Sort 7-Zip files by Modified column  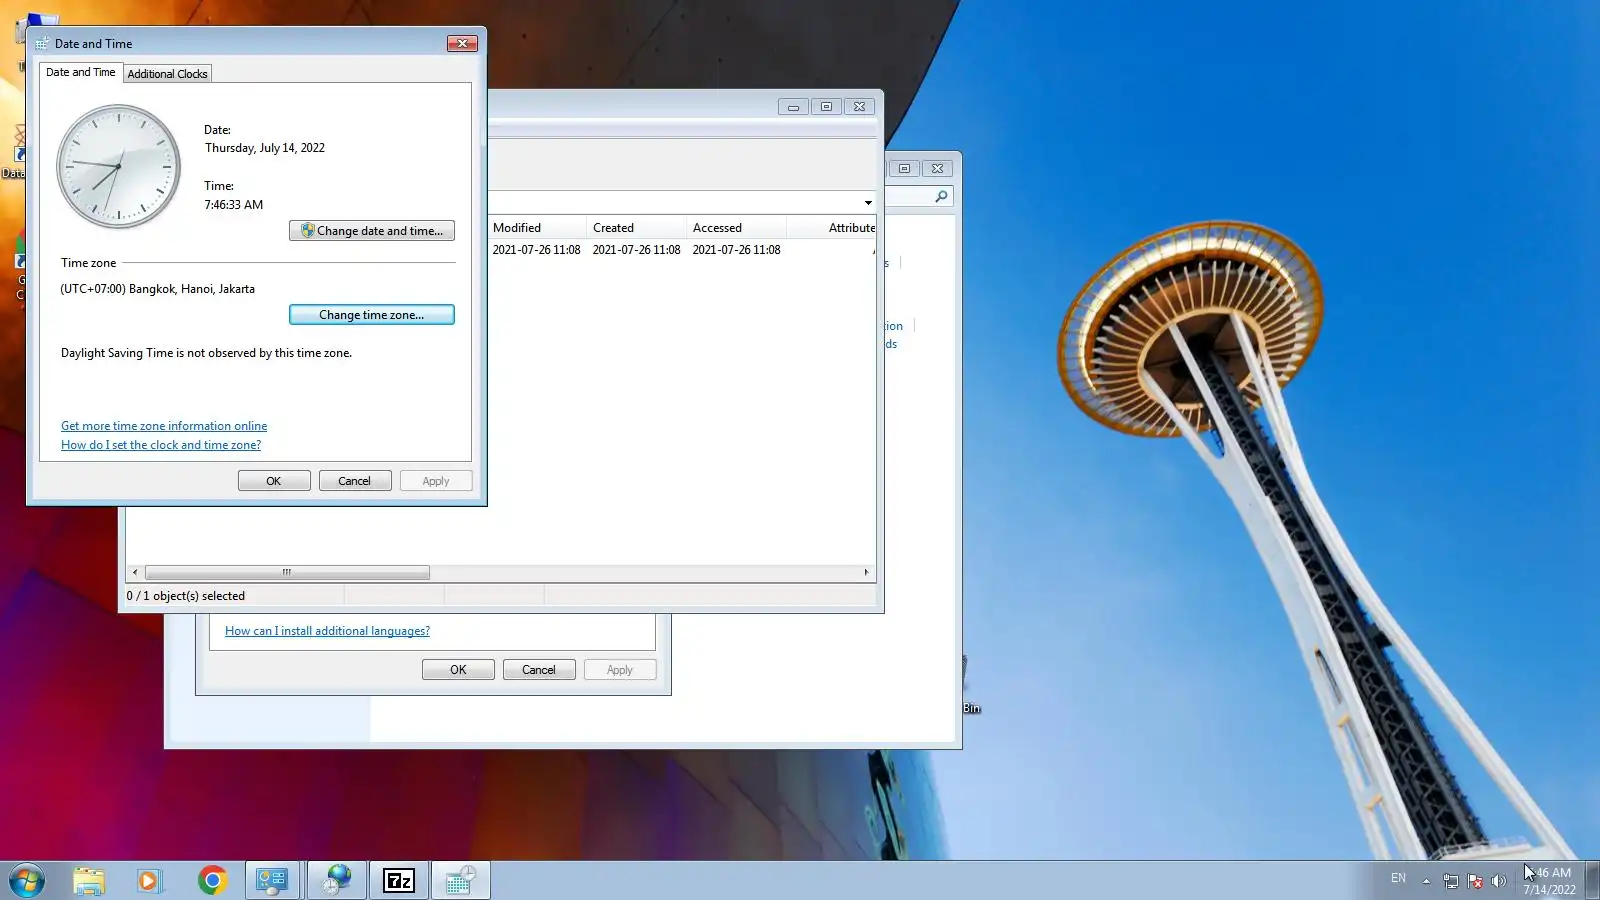pyautogui.click(x=536, y=228)
